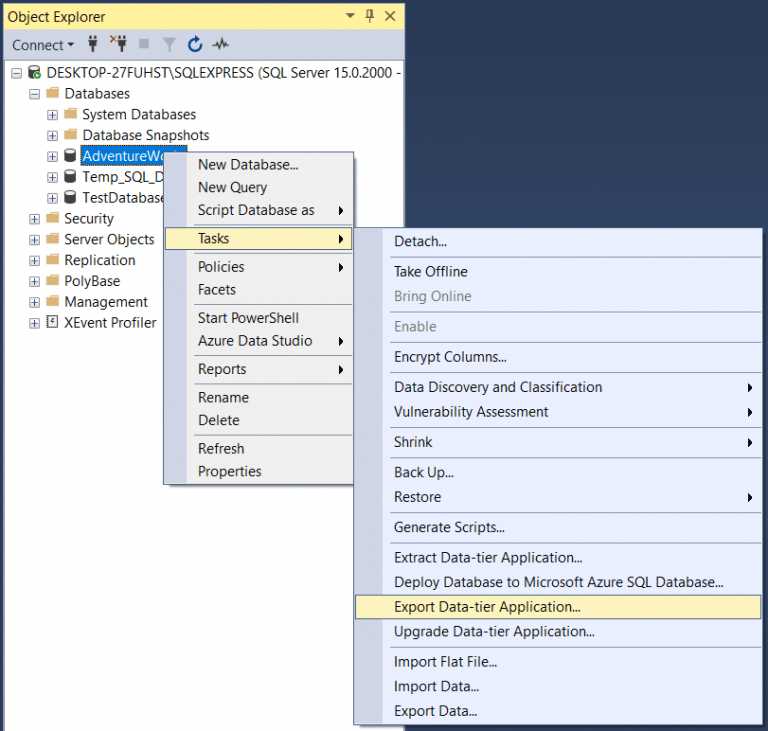The image size is (768, 731).
Task: Click the Security folder icon
Action: (x=52, y=219)
